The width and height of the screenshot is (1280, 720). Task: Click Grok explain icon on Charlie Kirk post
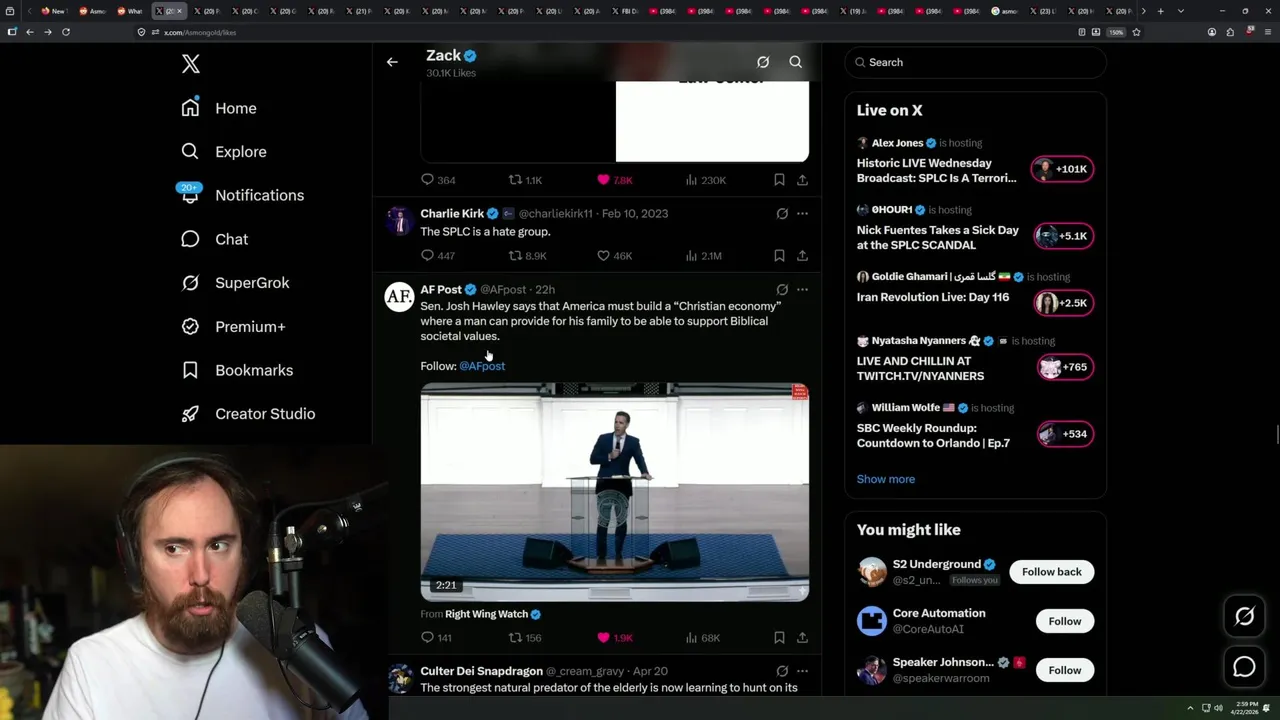782,214
